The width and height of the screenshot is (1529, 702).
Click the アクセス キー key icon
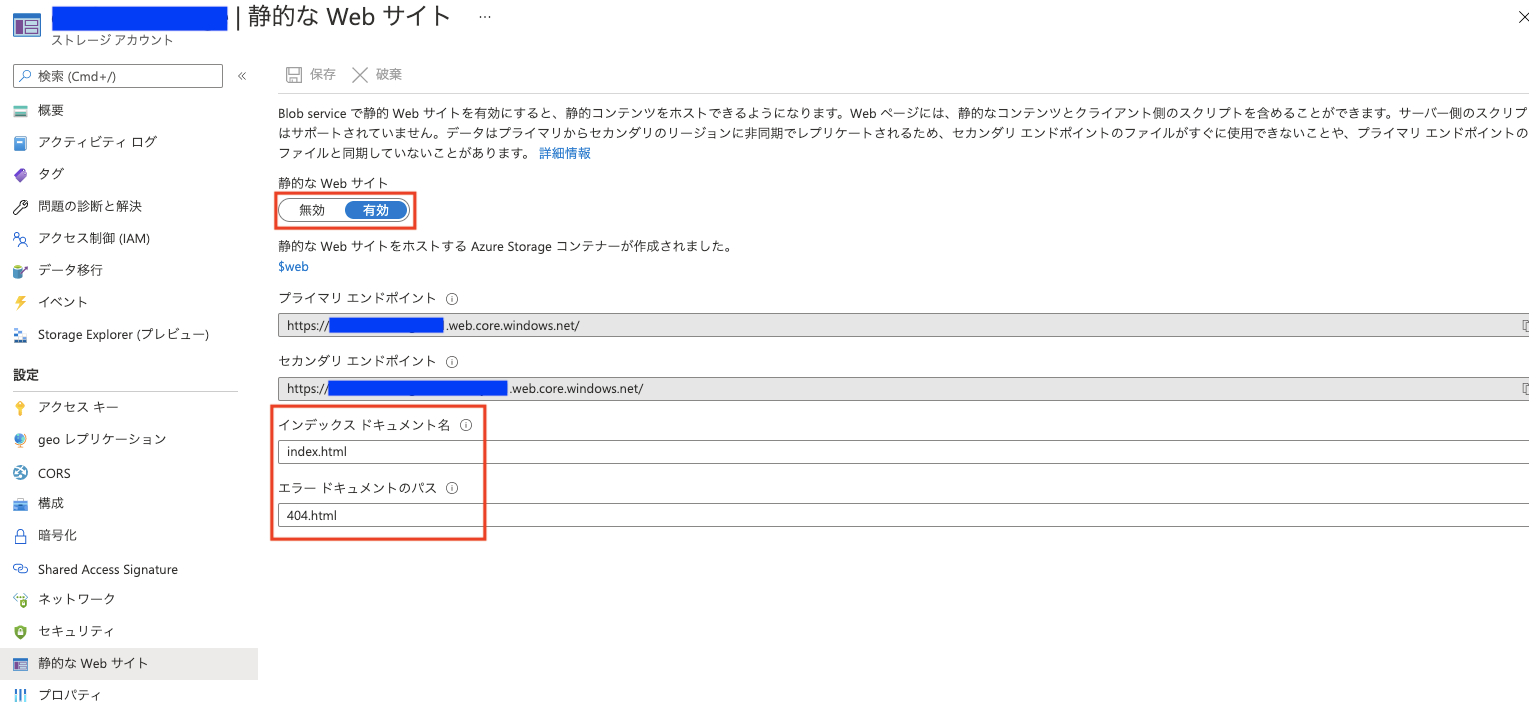[21, 408]
